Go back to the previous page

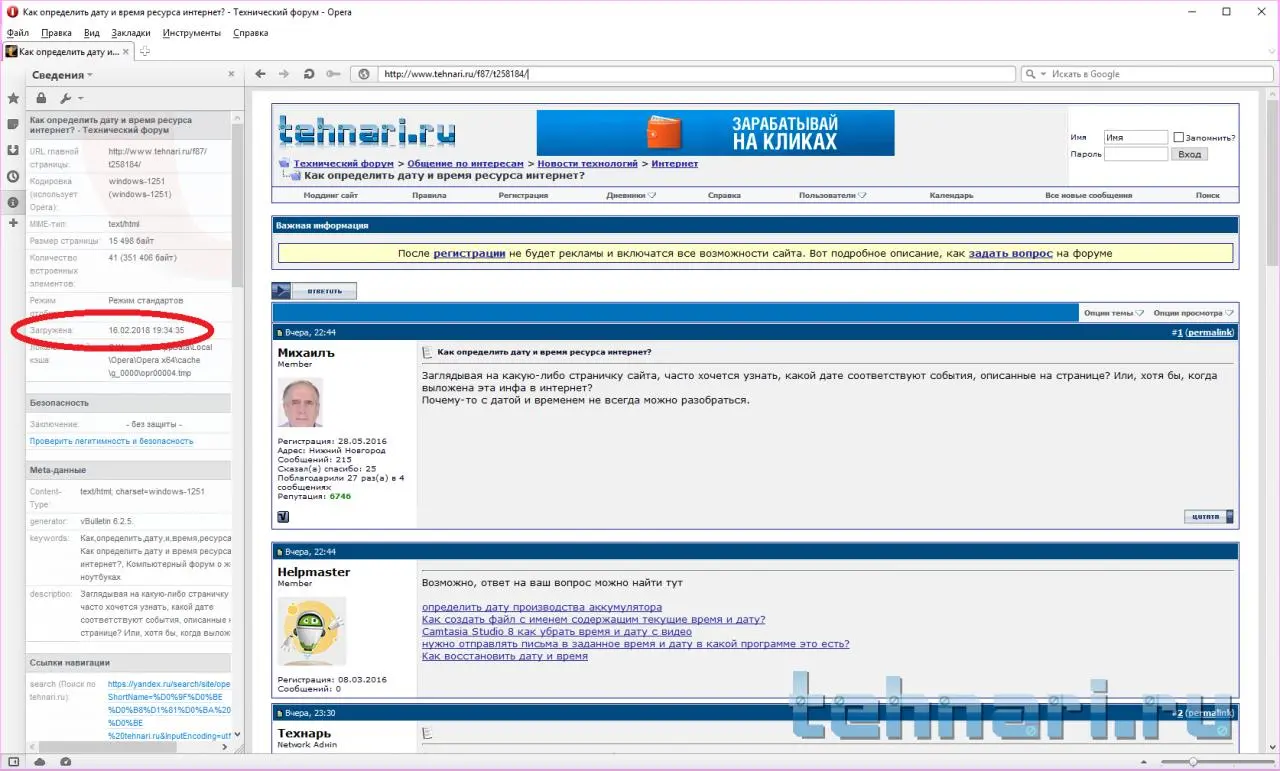[261, 74]
